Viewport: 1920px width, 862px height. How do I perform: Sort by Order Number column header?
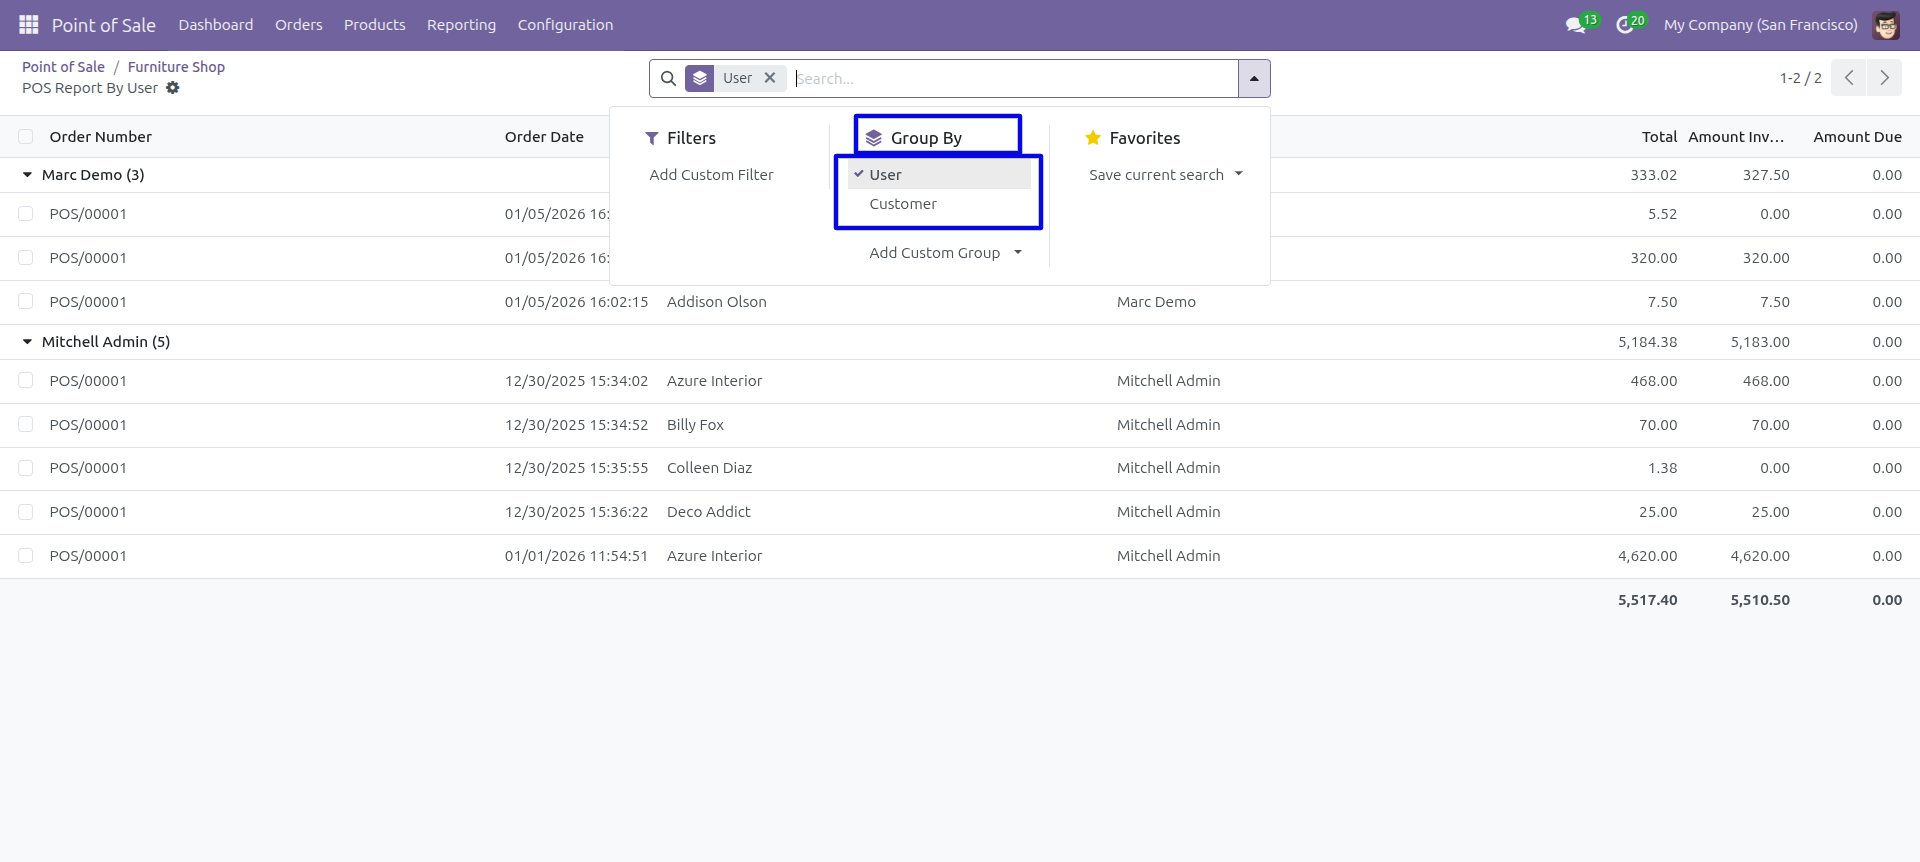101,137
